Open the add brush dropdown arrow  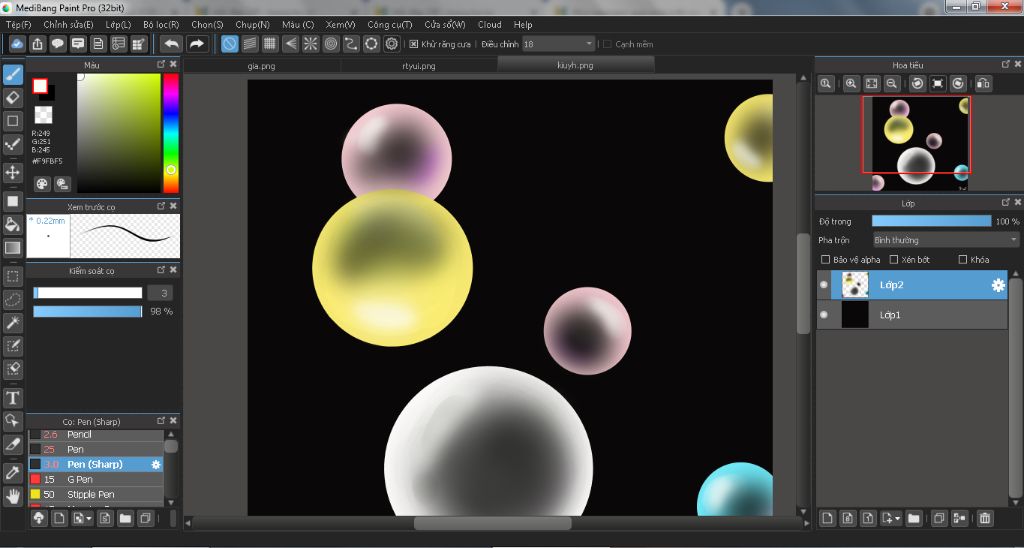(x=88, y=519)
